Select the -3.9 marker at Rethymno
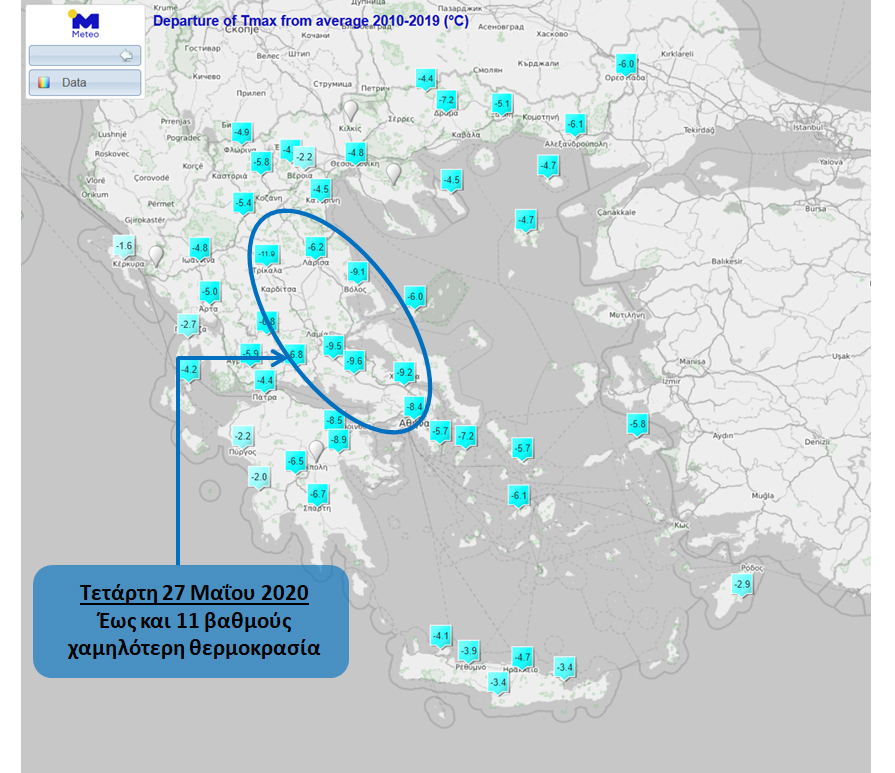The image size is (895, 773). pos(469,652)
